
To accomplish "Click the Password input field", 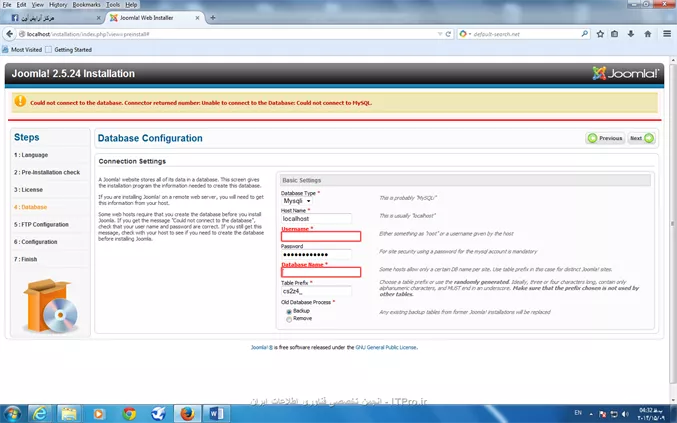I will 316,254.
